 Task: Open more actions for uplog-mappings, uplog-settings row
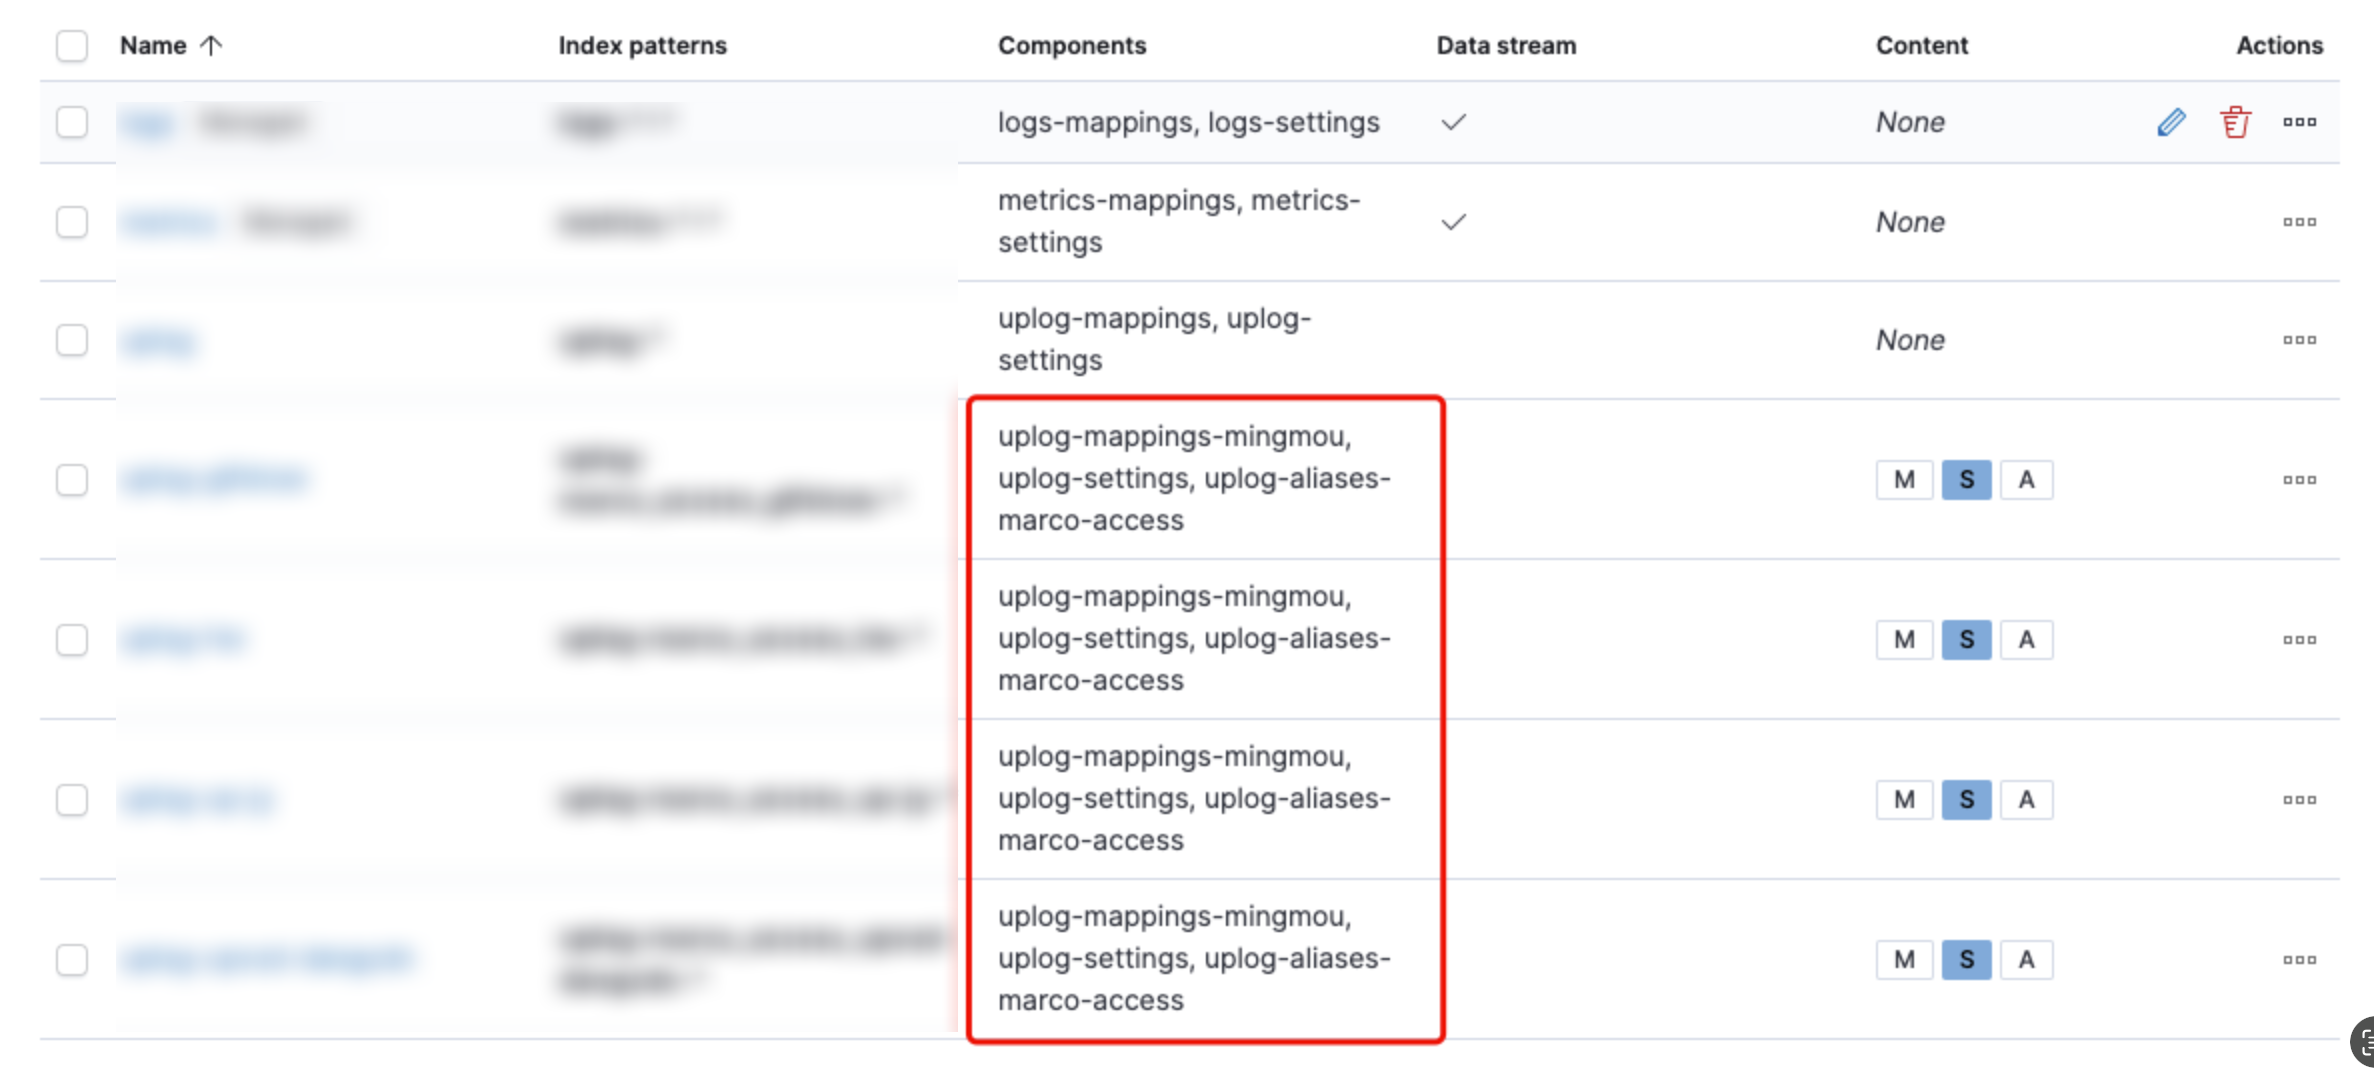point(2299,340)
